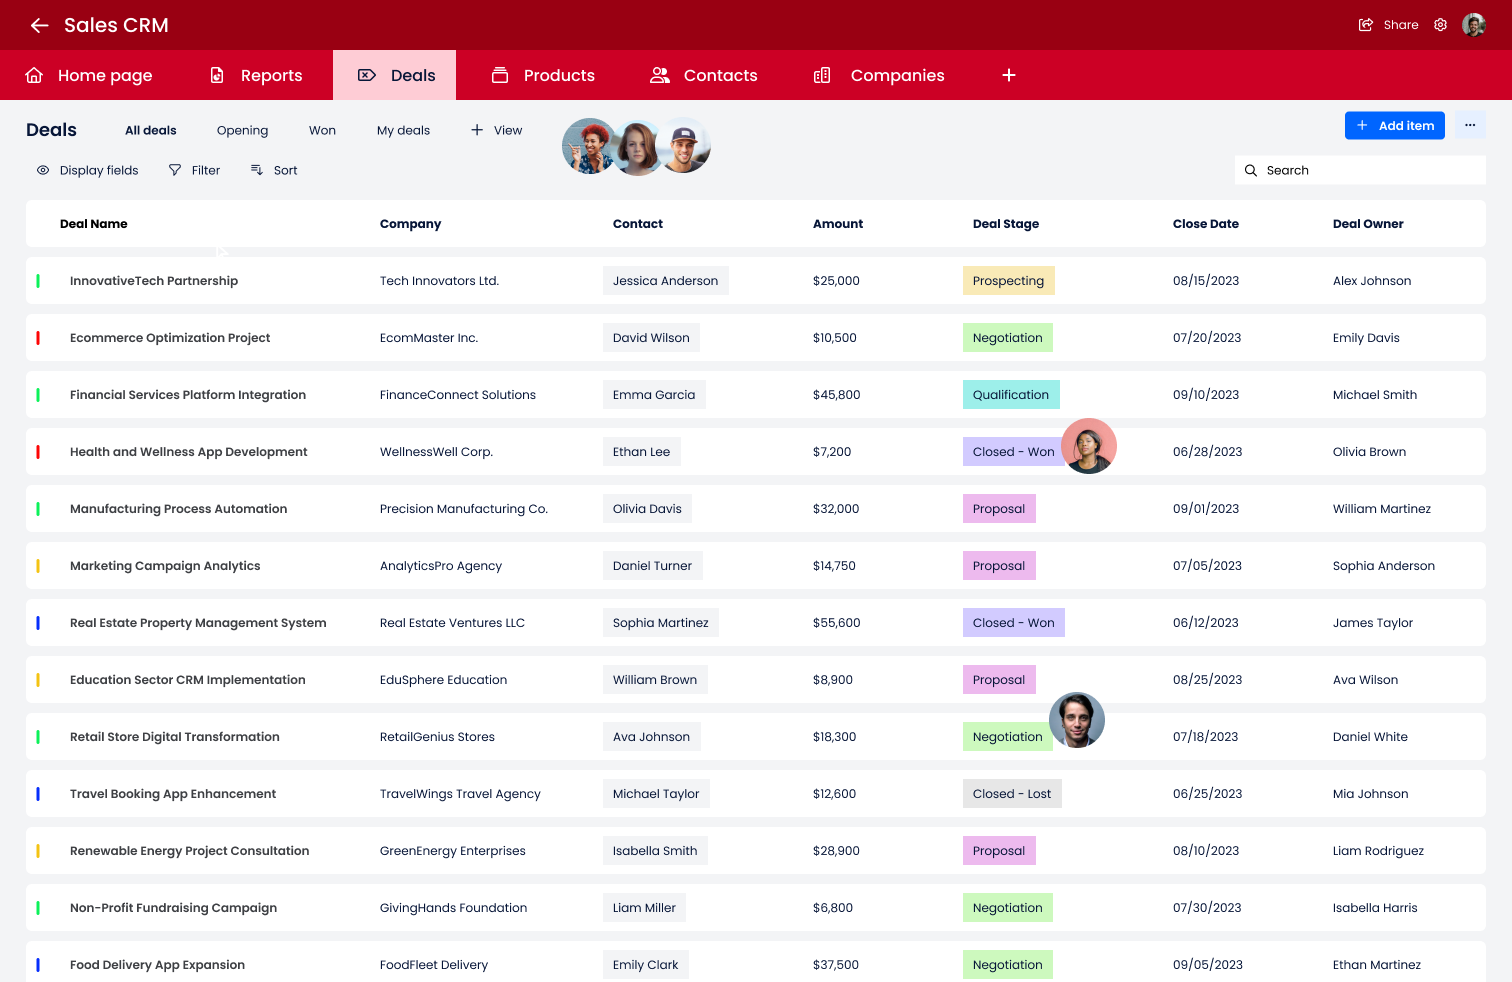Open the user profile avatar in the top right
Image resolution: width=1512 pixels, height=982 pixels.
[x=1473, y=25]
